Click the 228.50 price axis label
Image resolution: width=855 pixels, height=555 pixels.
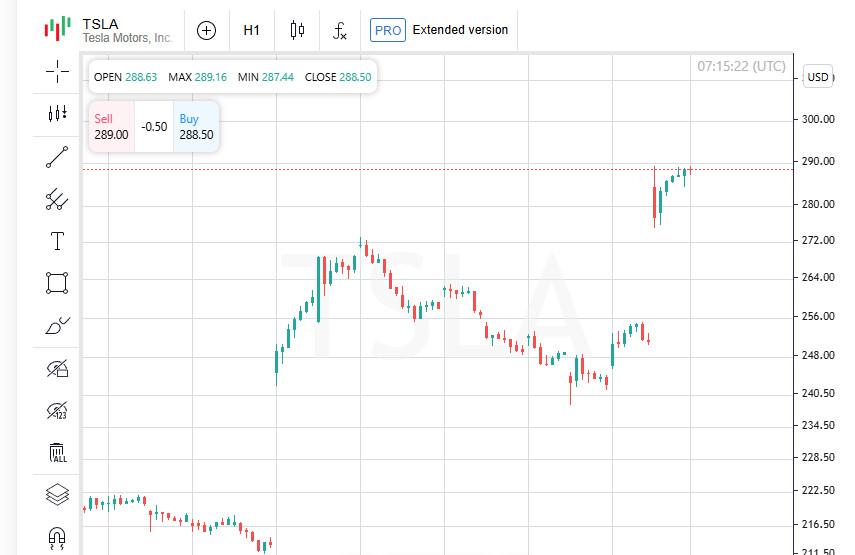(818, 457)
